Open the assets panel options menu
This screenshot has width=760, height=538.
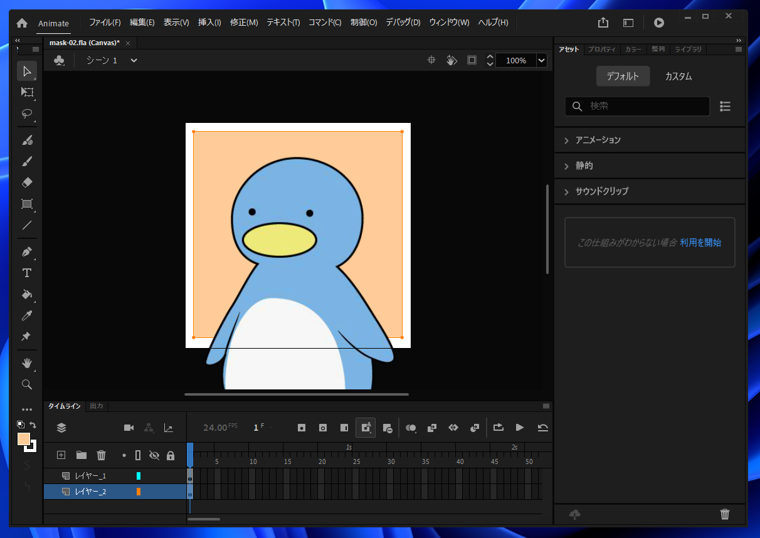tap(739, 49)
